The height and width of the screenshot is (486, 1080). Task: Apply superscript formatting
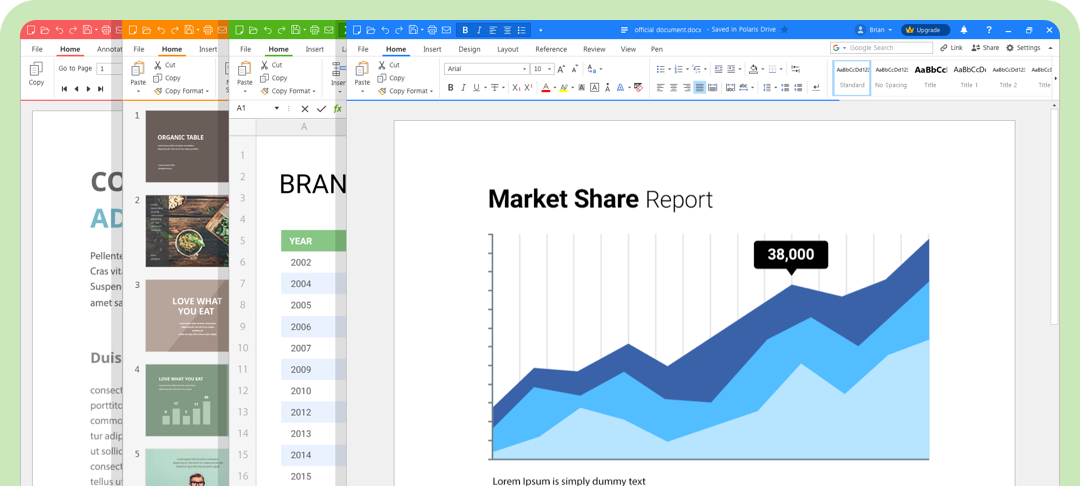pyautogui.click(x=528, y=87)
